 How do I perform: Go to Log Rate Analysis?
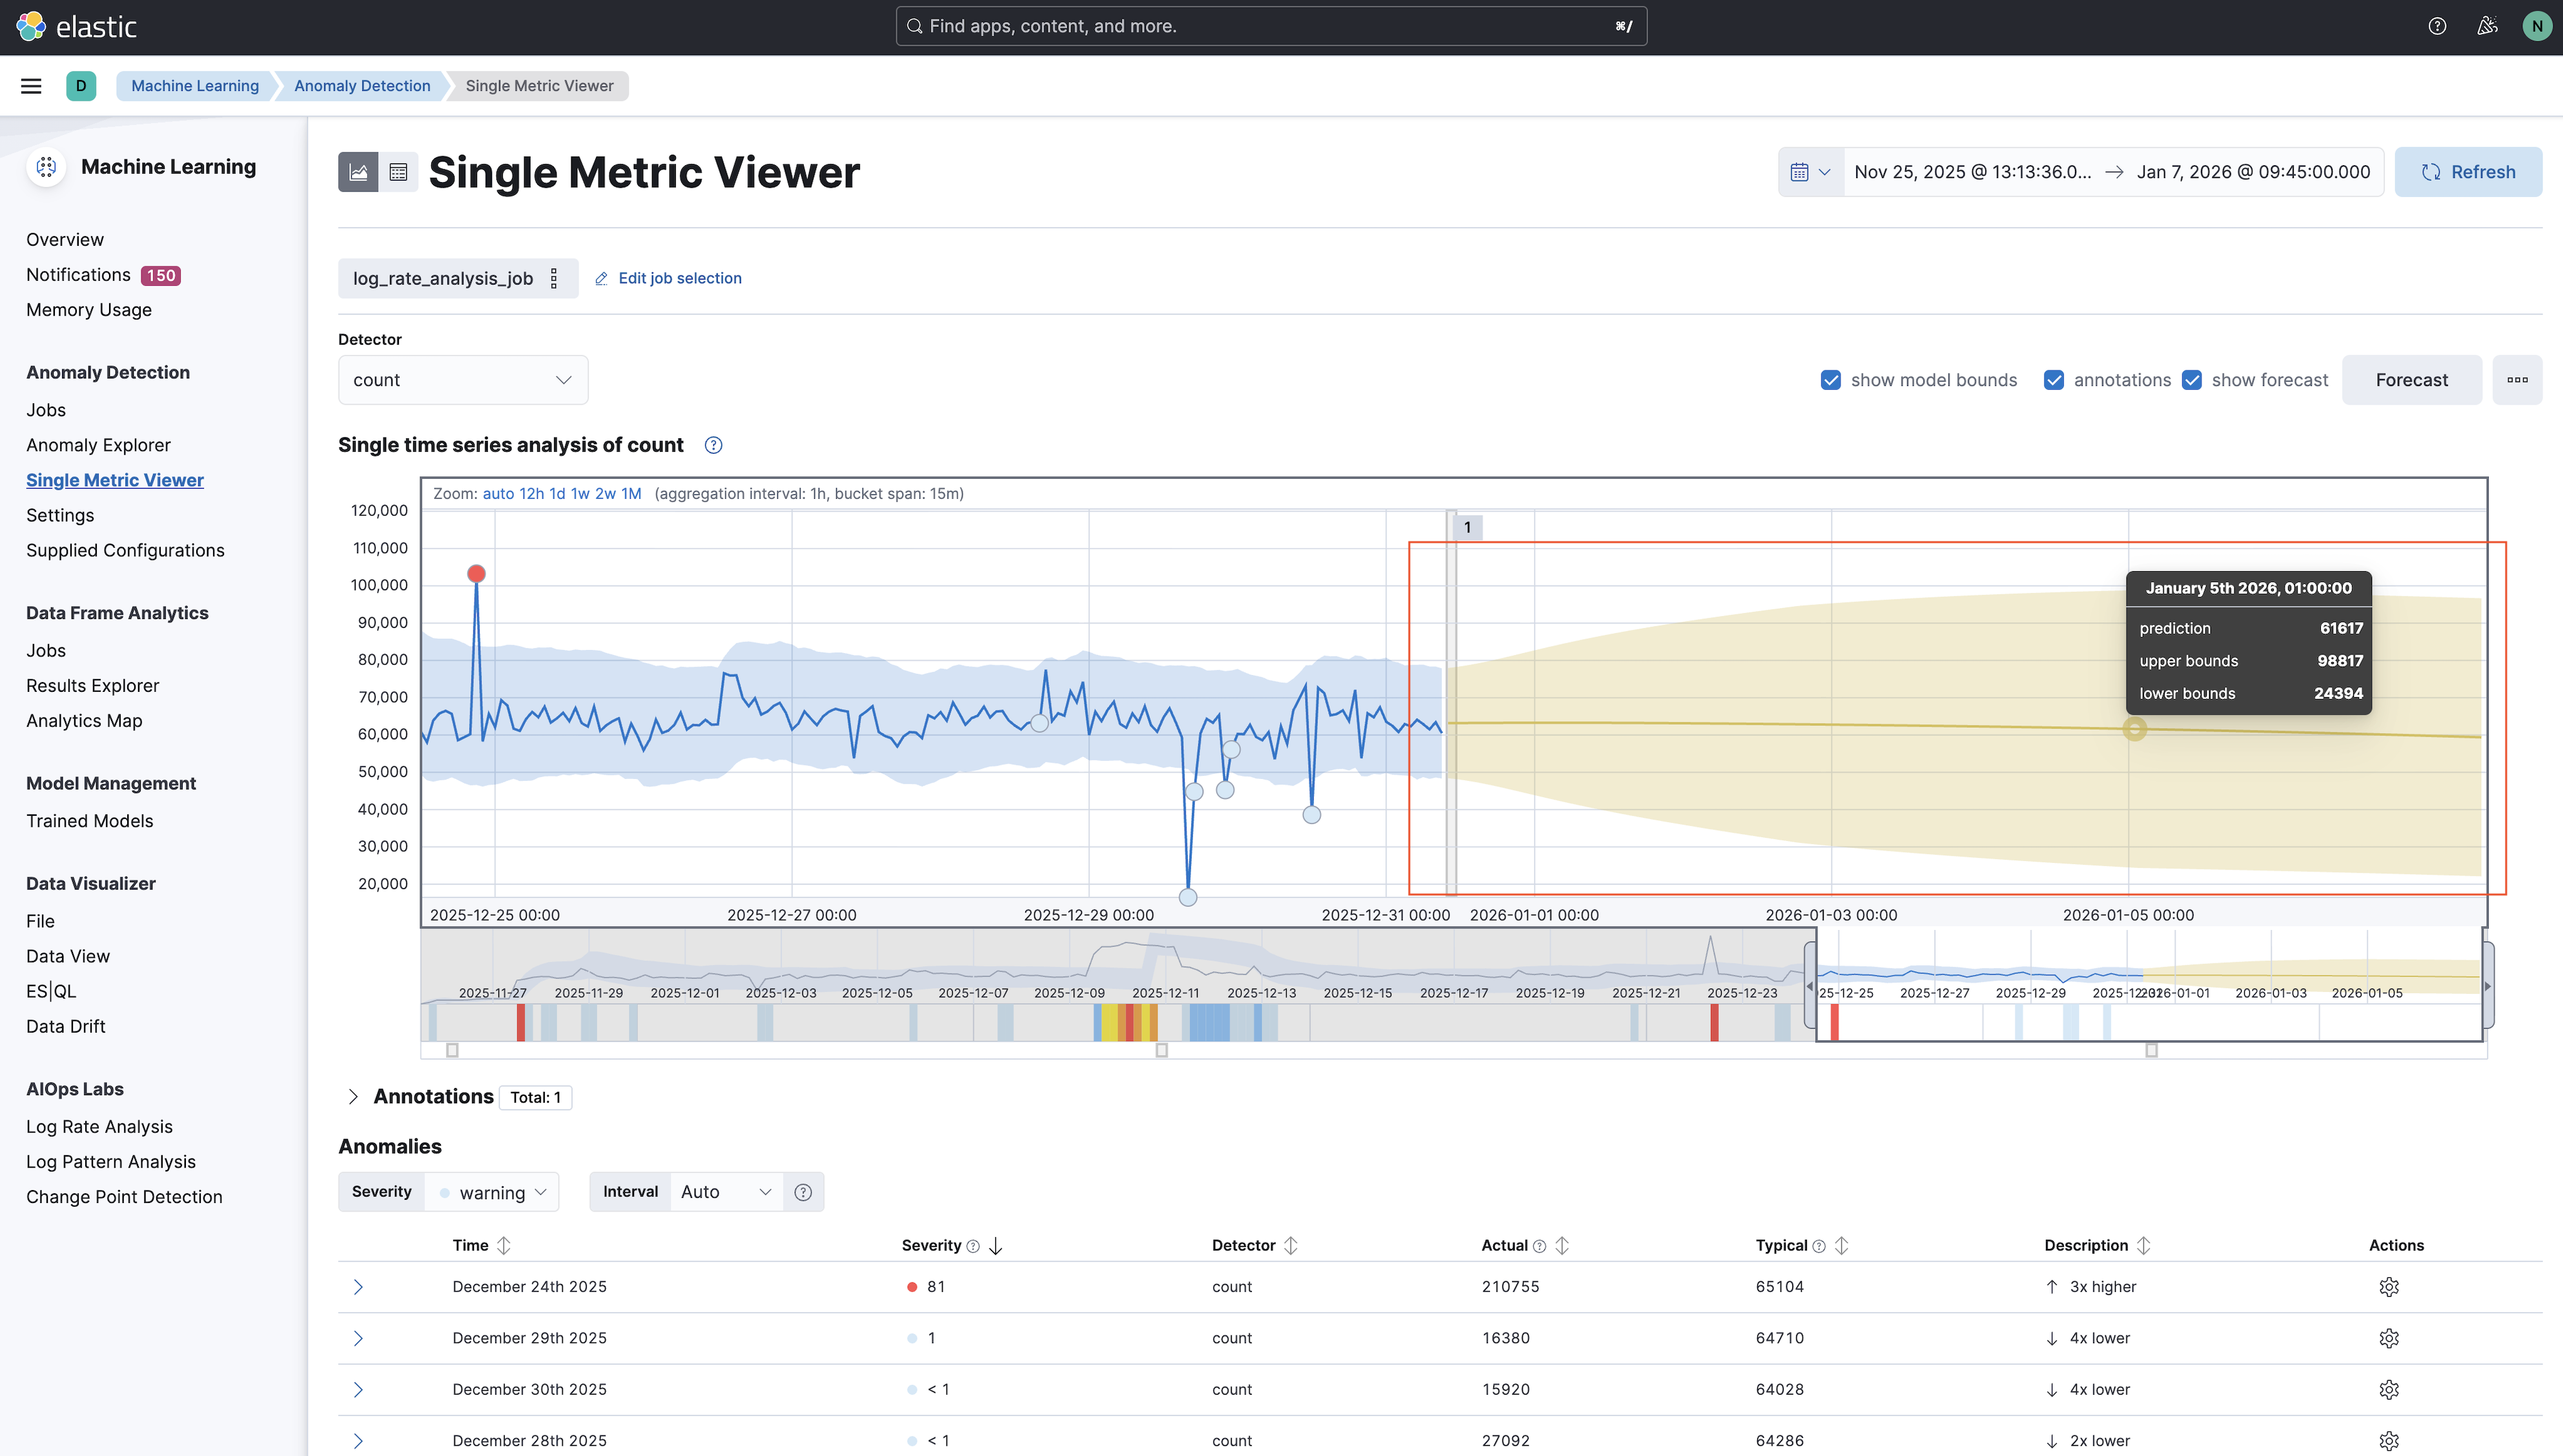click(99, 1127)
